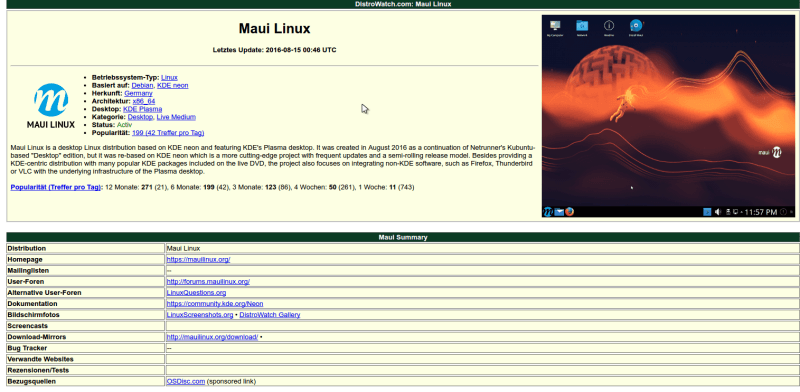Follow the LinuxQuestions.org link
The height and width of the screenshot is (392, 800).
pos(196,292)
